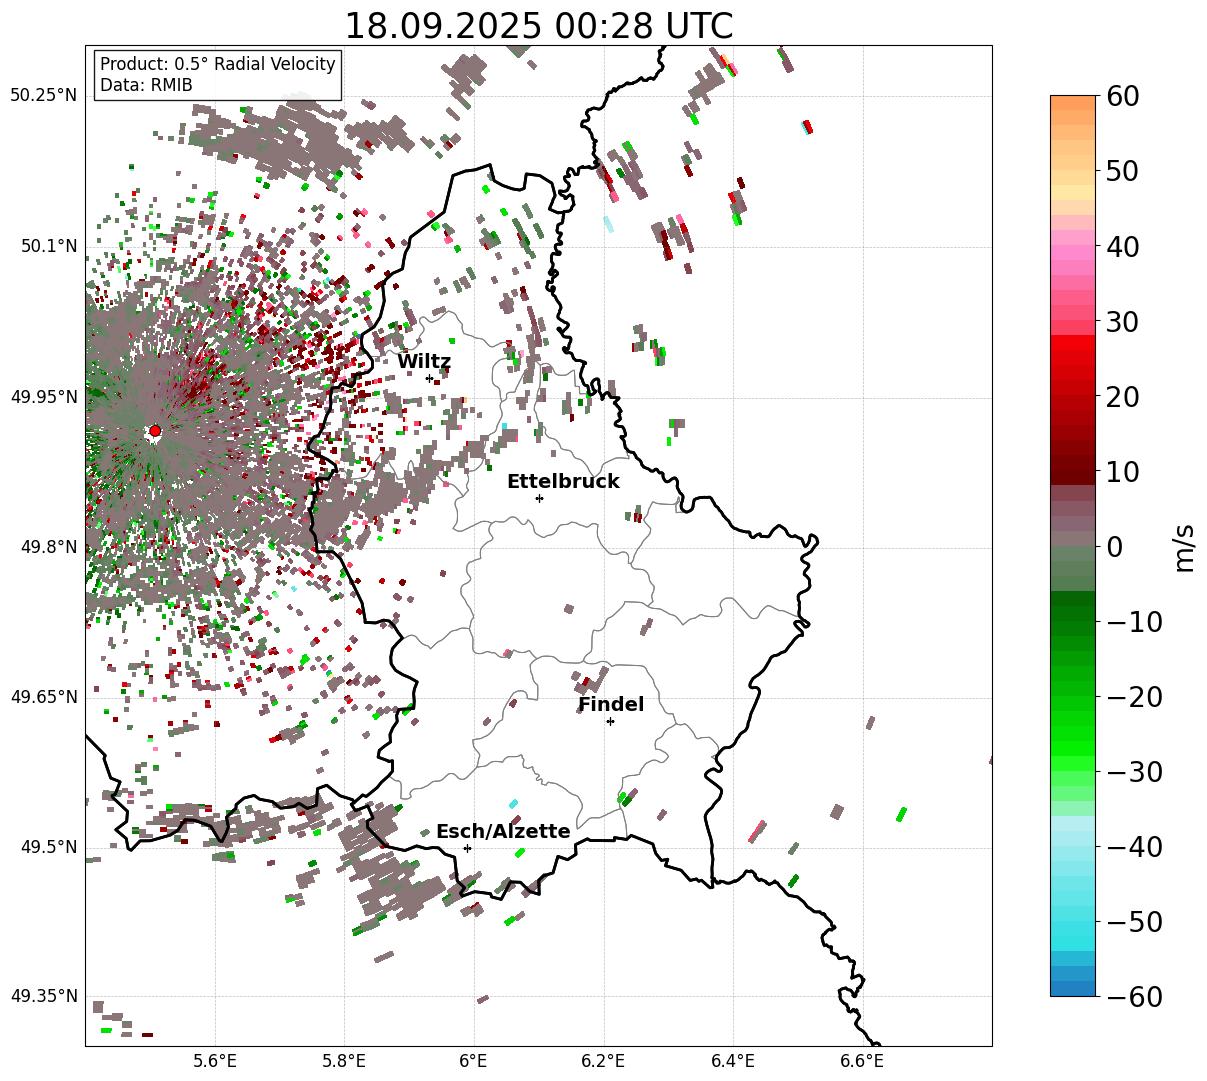Click the 6.2°E longitude label
The image size is (1207, 1081).
point(604,1061)
